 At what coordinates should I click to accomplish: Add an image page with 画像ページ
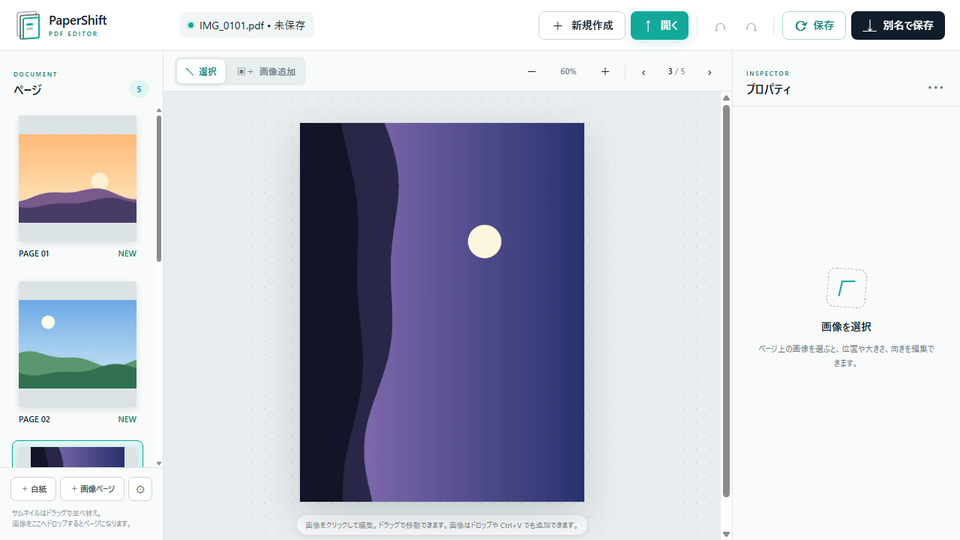click(92, 489)
